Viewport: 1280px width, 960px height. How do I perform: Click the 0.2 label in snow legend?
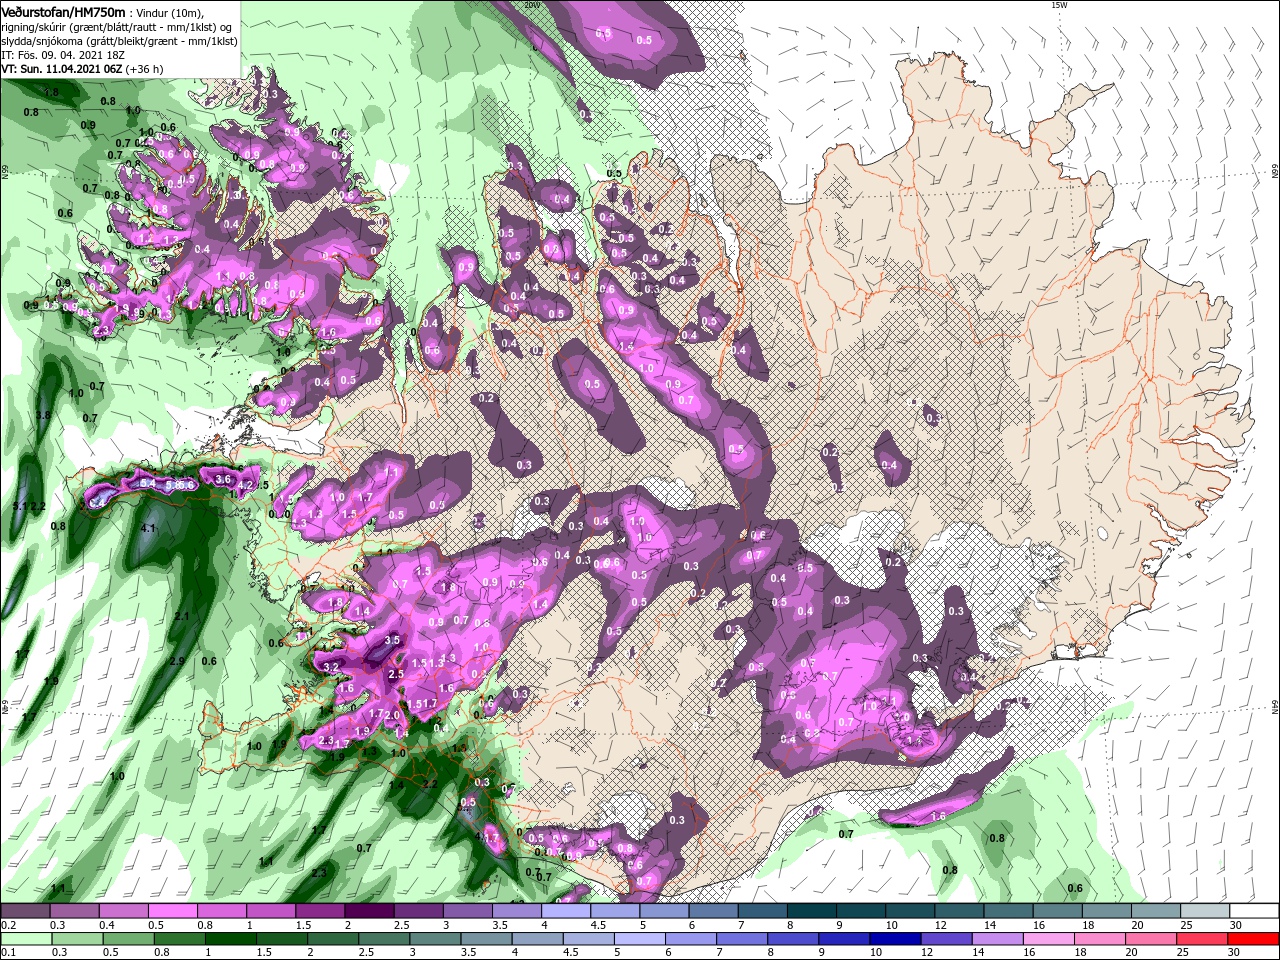click(x=8, y=926)
